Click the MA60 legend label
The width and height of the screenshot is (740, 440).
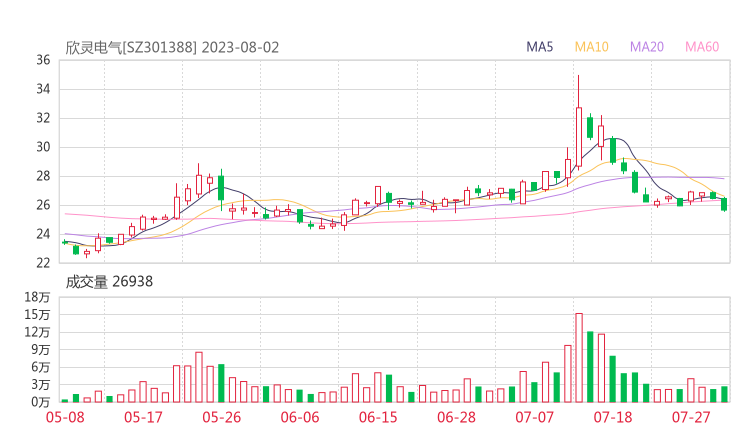702,47
